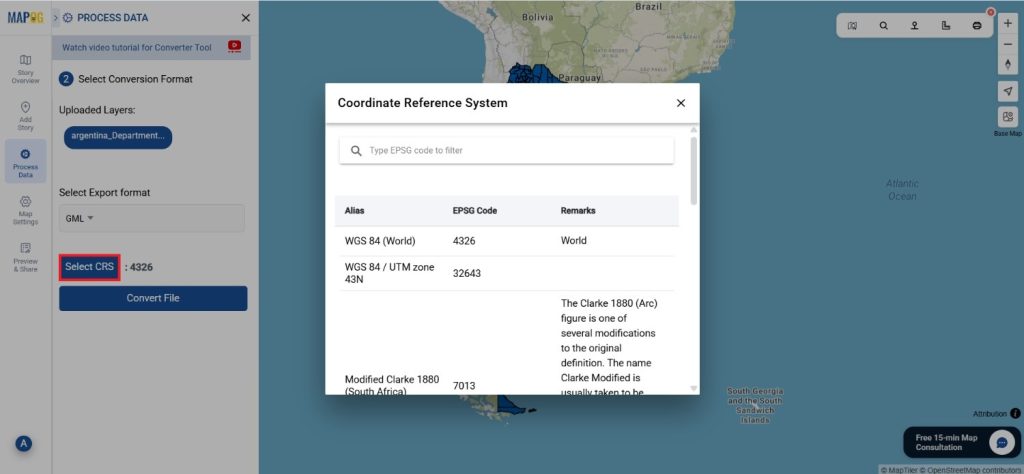Collapse the Process Data panel chevron
Image resolution: width=1024 pixels, height=474 pixels.
click(56, 18)
